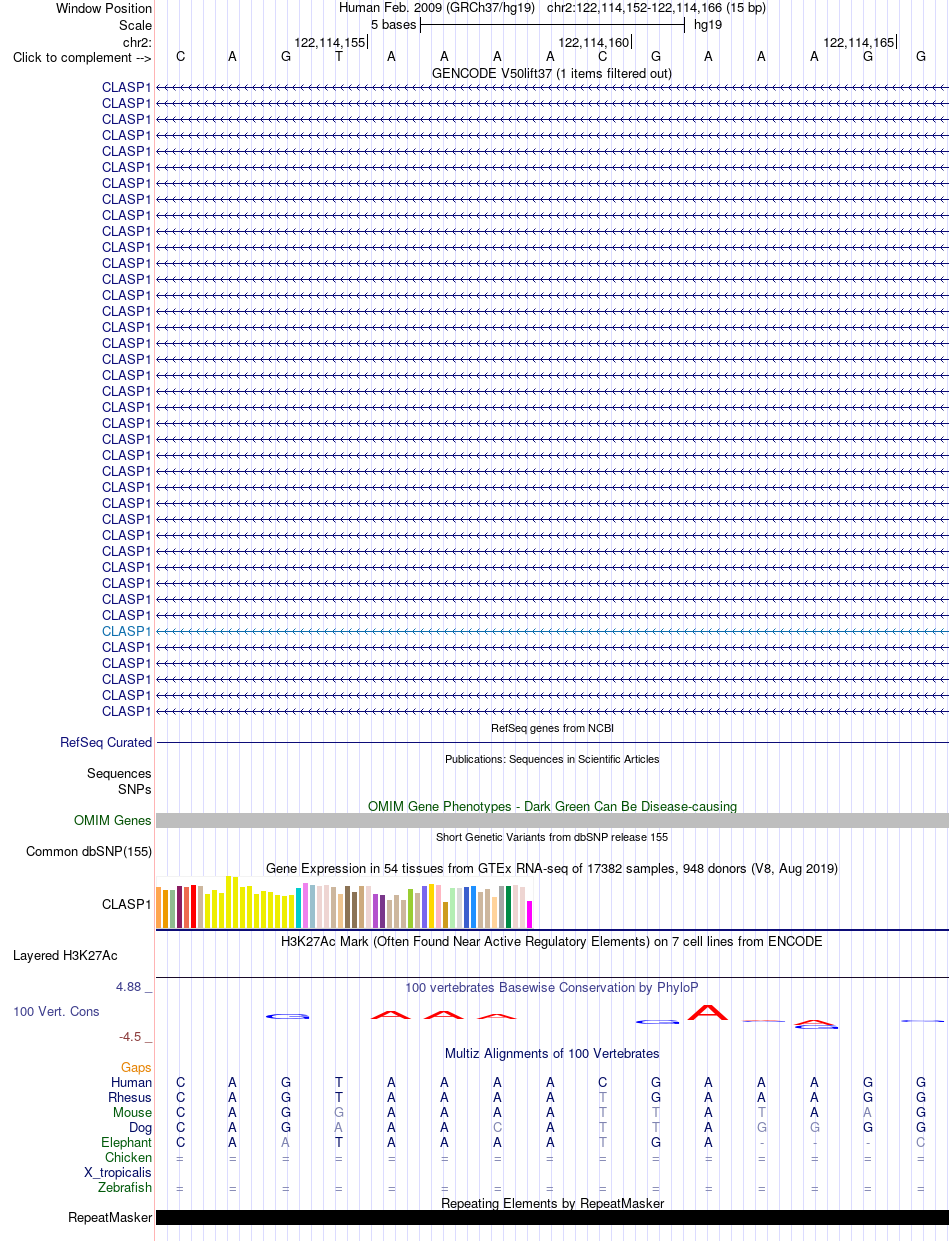Open the H3K27Ac Mark track title
The width and height of the screenshot is (950, 1241).
(552, 941)
